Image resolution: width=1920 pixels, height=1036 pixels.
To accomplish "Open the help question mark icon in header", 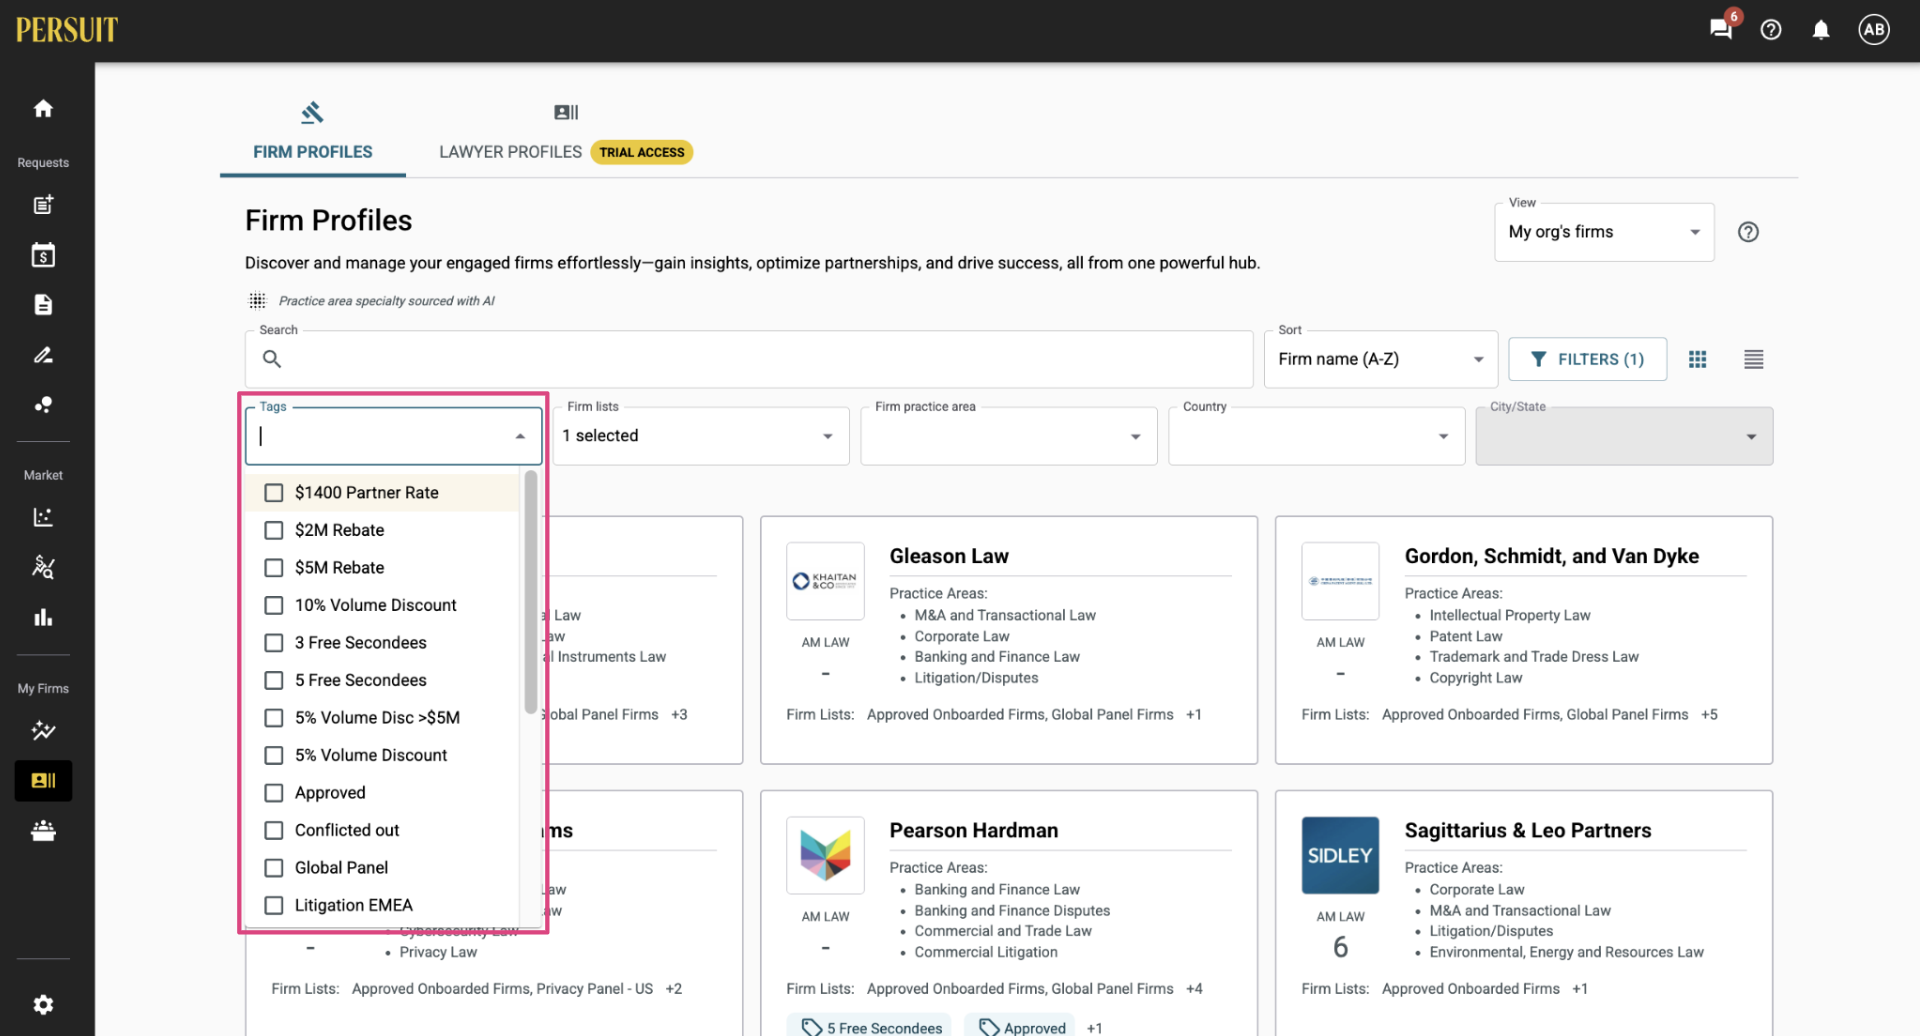I will [1771, 30].
